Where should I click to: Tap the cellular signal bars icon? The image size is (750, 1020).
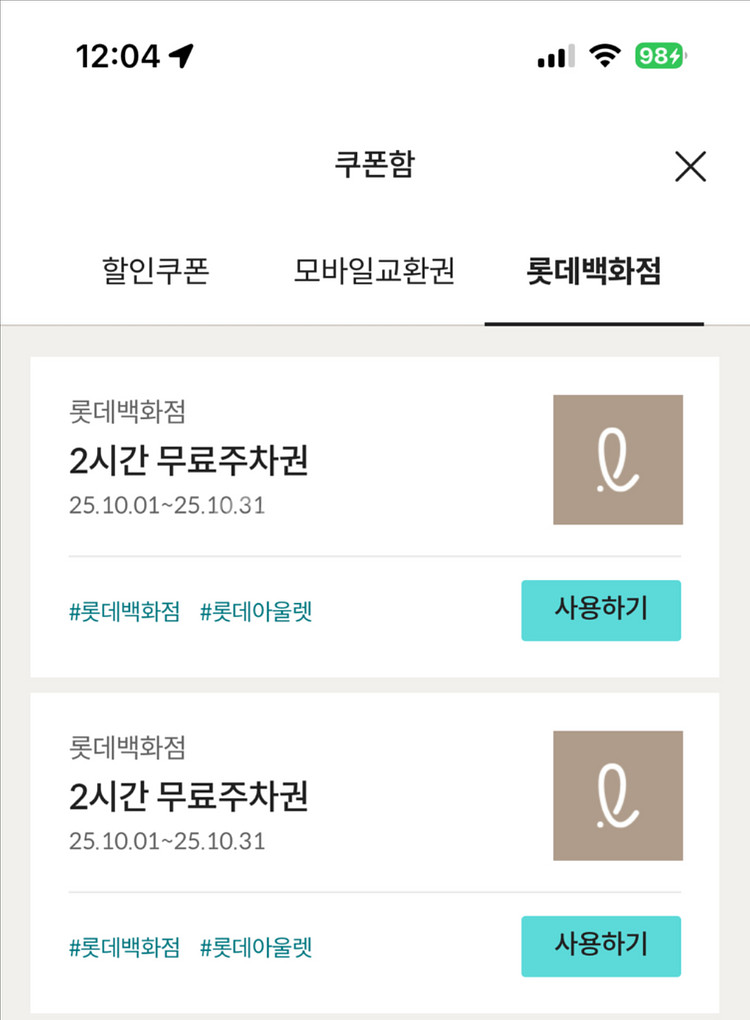tap(555, 57)
